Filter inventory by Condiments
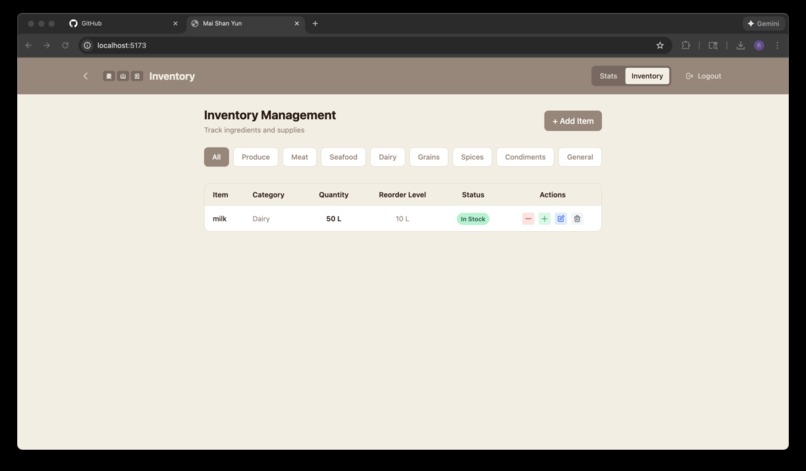806x471 pixels. pos(525,157)
